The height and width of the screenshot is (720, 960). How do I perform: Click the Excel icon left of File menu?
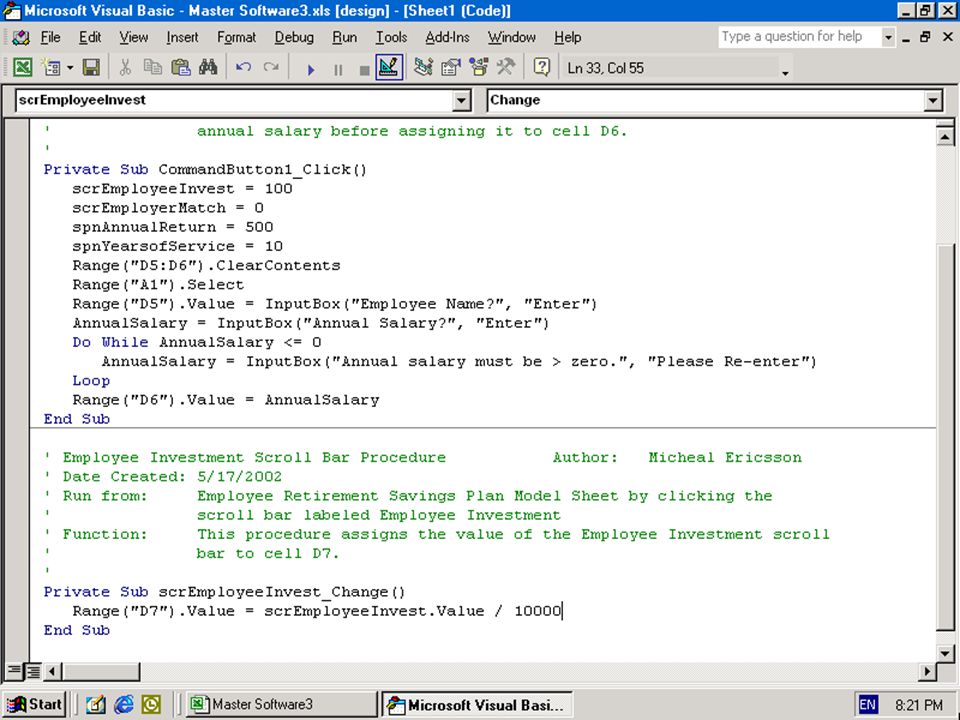[x=21, y=38]
